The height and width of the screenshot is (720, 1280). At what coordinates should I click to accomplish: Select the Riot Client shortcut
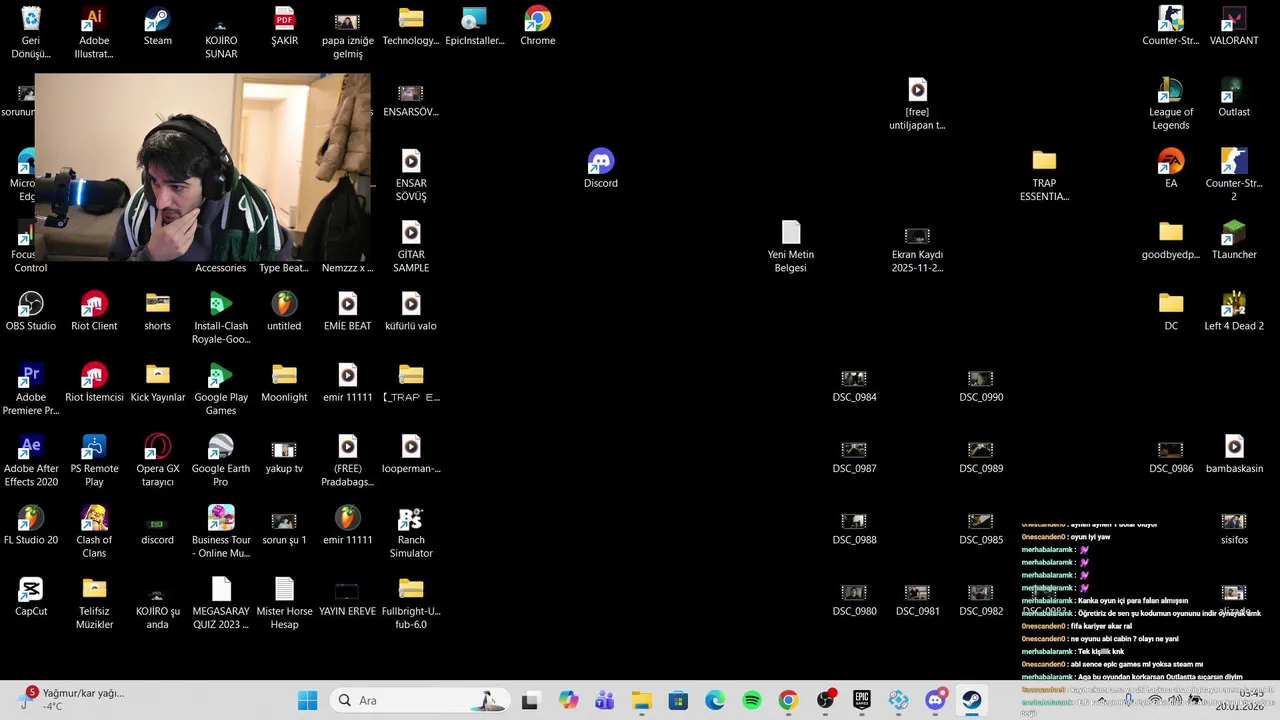pos(94,312)
